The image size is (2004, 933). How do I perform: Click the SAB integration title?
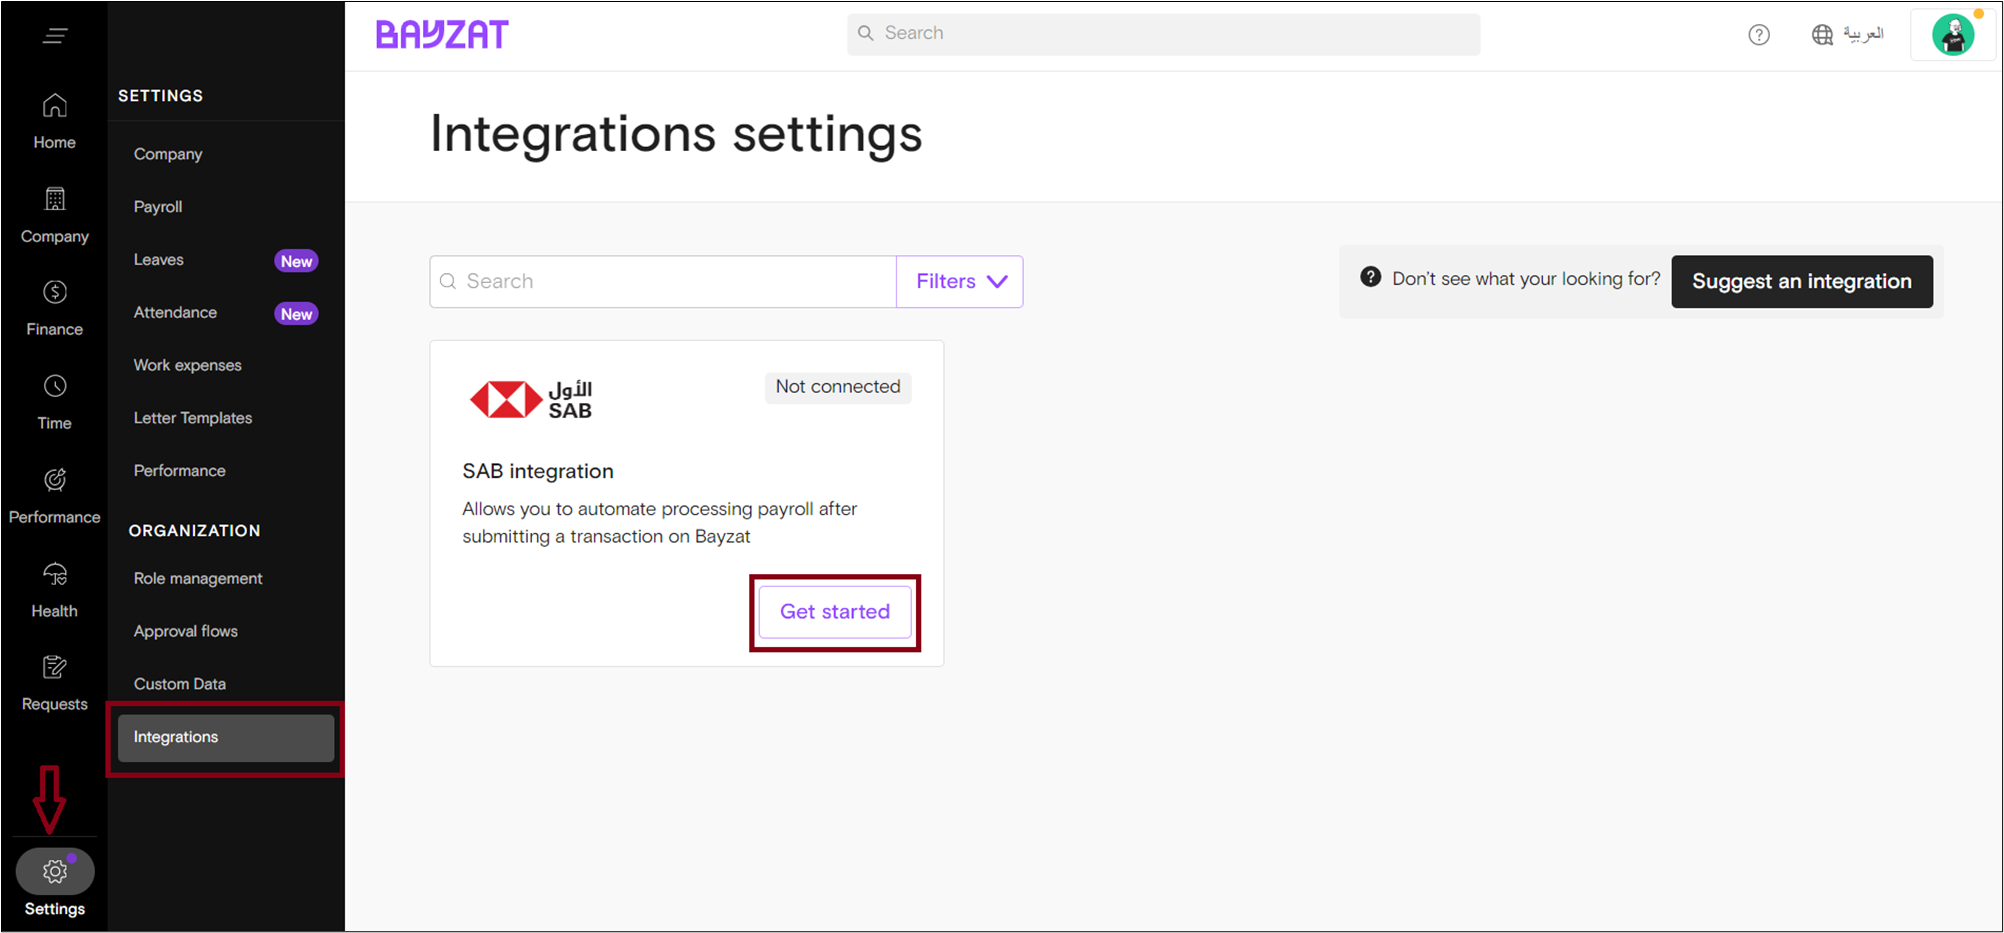pyautogui.click(x=538, y=472)
